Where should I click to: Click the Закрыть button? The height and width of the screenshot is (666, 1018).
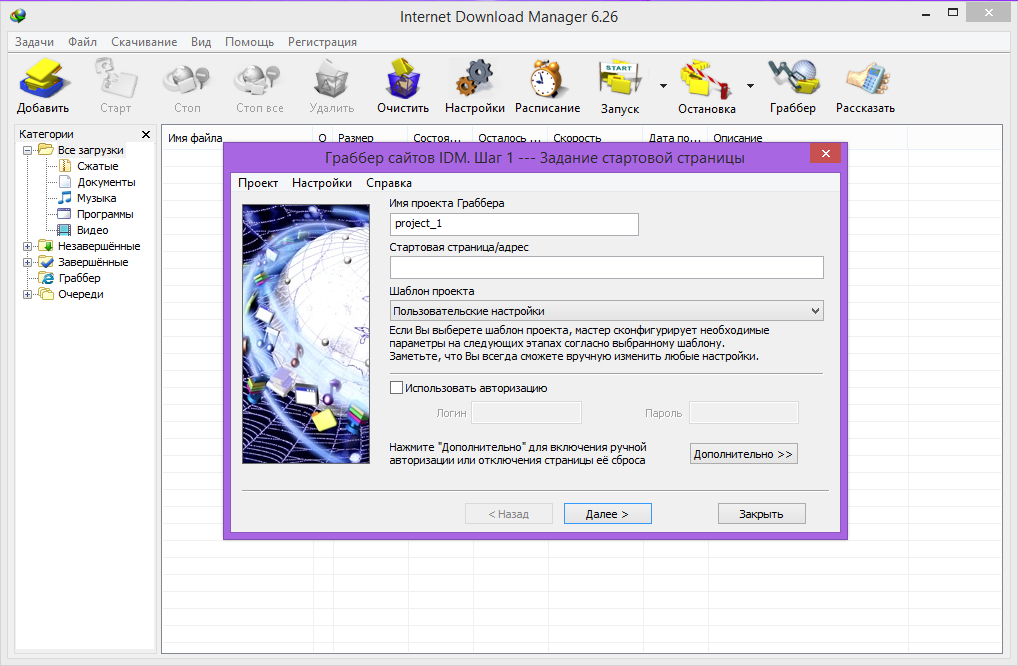click(762, 513)
